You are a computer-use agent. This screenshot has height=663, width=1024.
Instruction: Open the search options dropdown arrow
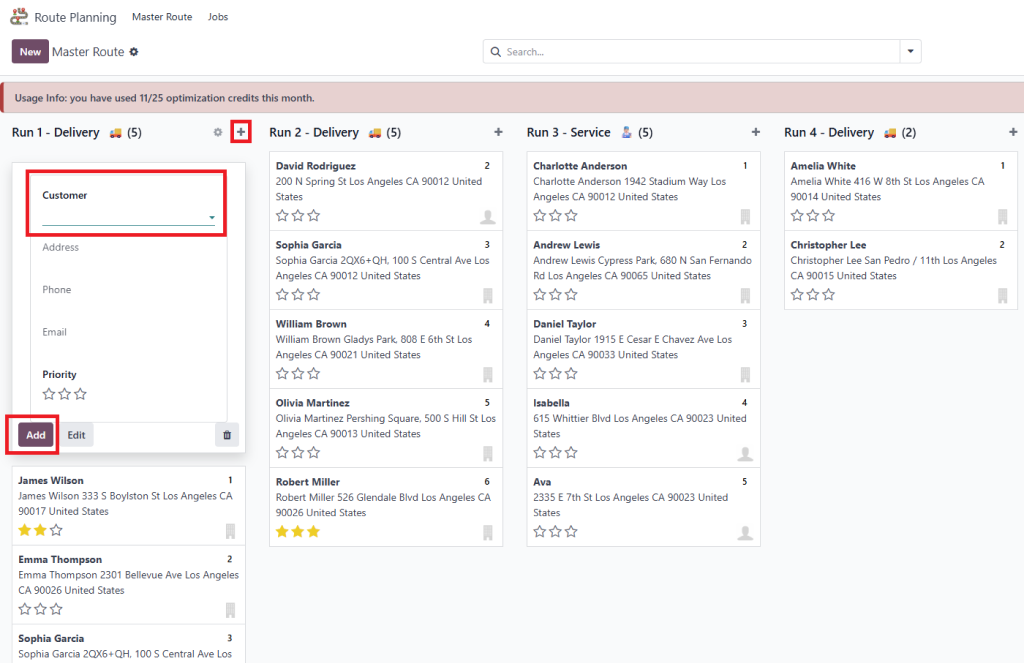coord(910,51)
